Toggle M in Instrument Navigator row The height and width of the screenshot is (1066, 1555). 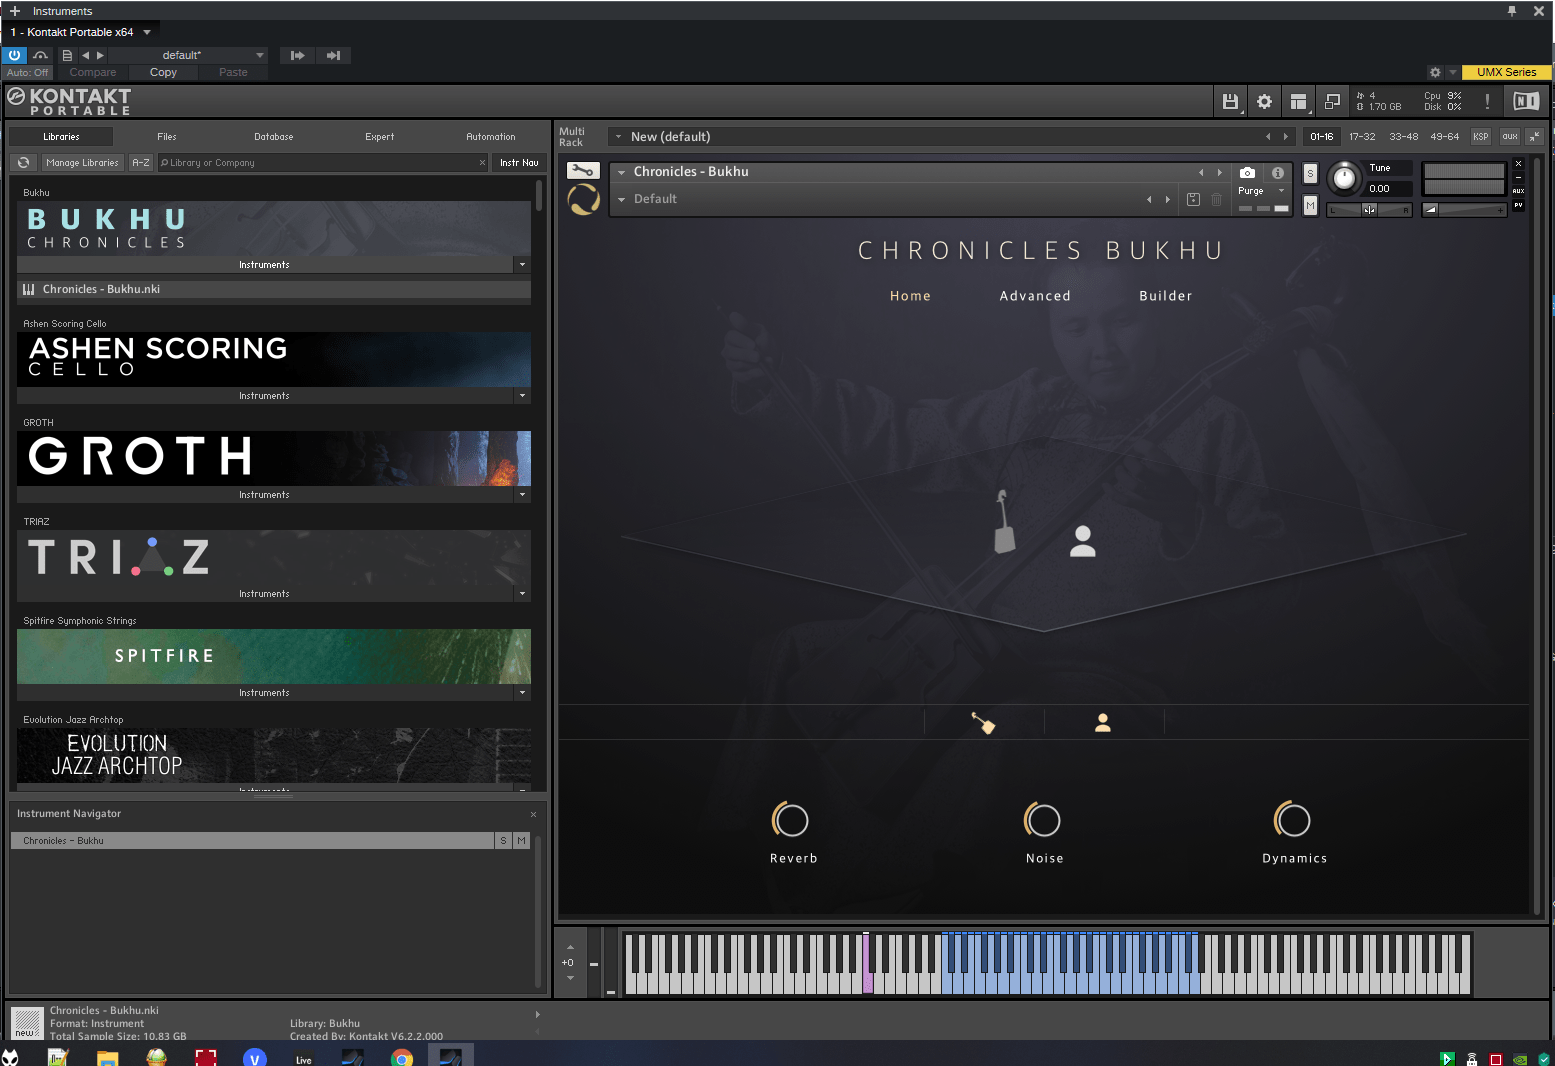click(521, 840)
